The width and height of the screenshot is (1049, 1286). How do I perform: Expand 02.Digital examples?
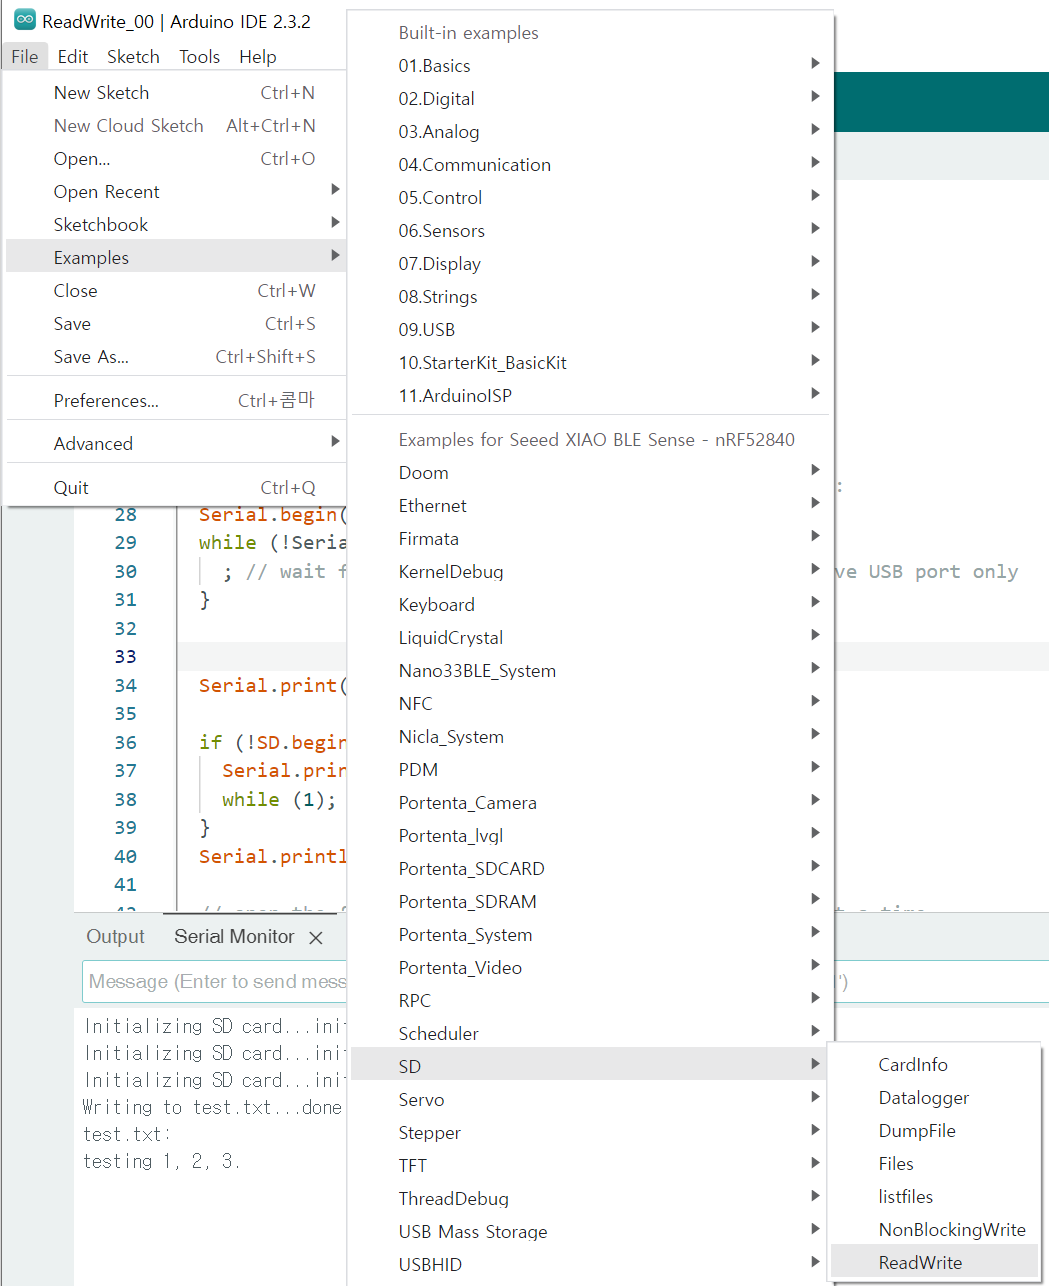(x=591, y=99)
